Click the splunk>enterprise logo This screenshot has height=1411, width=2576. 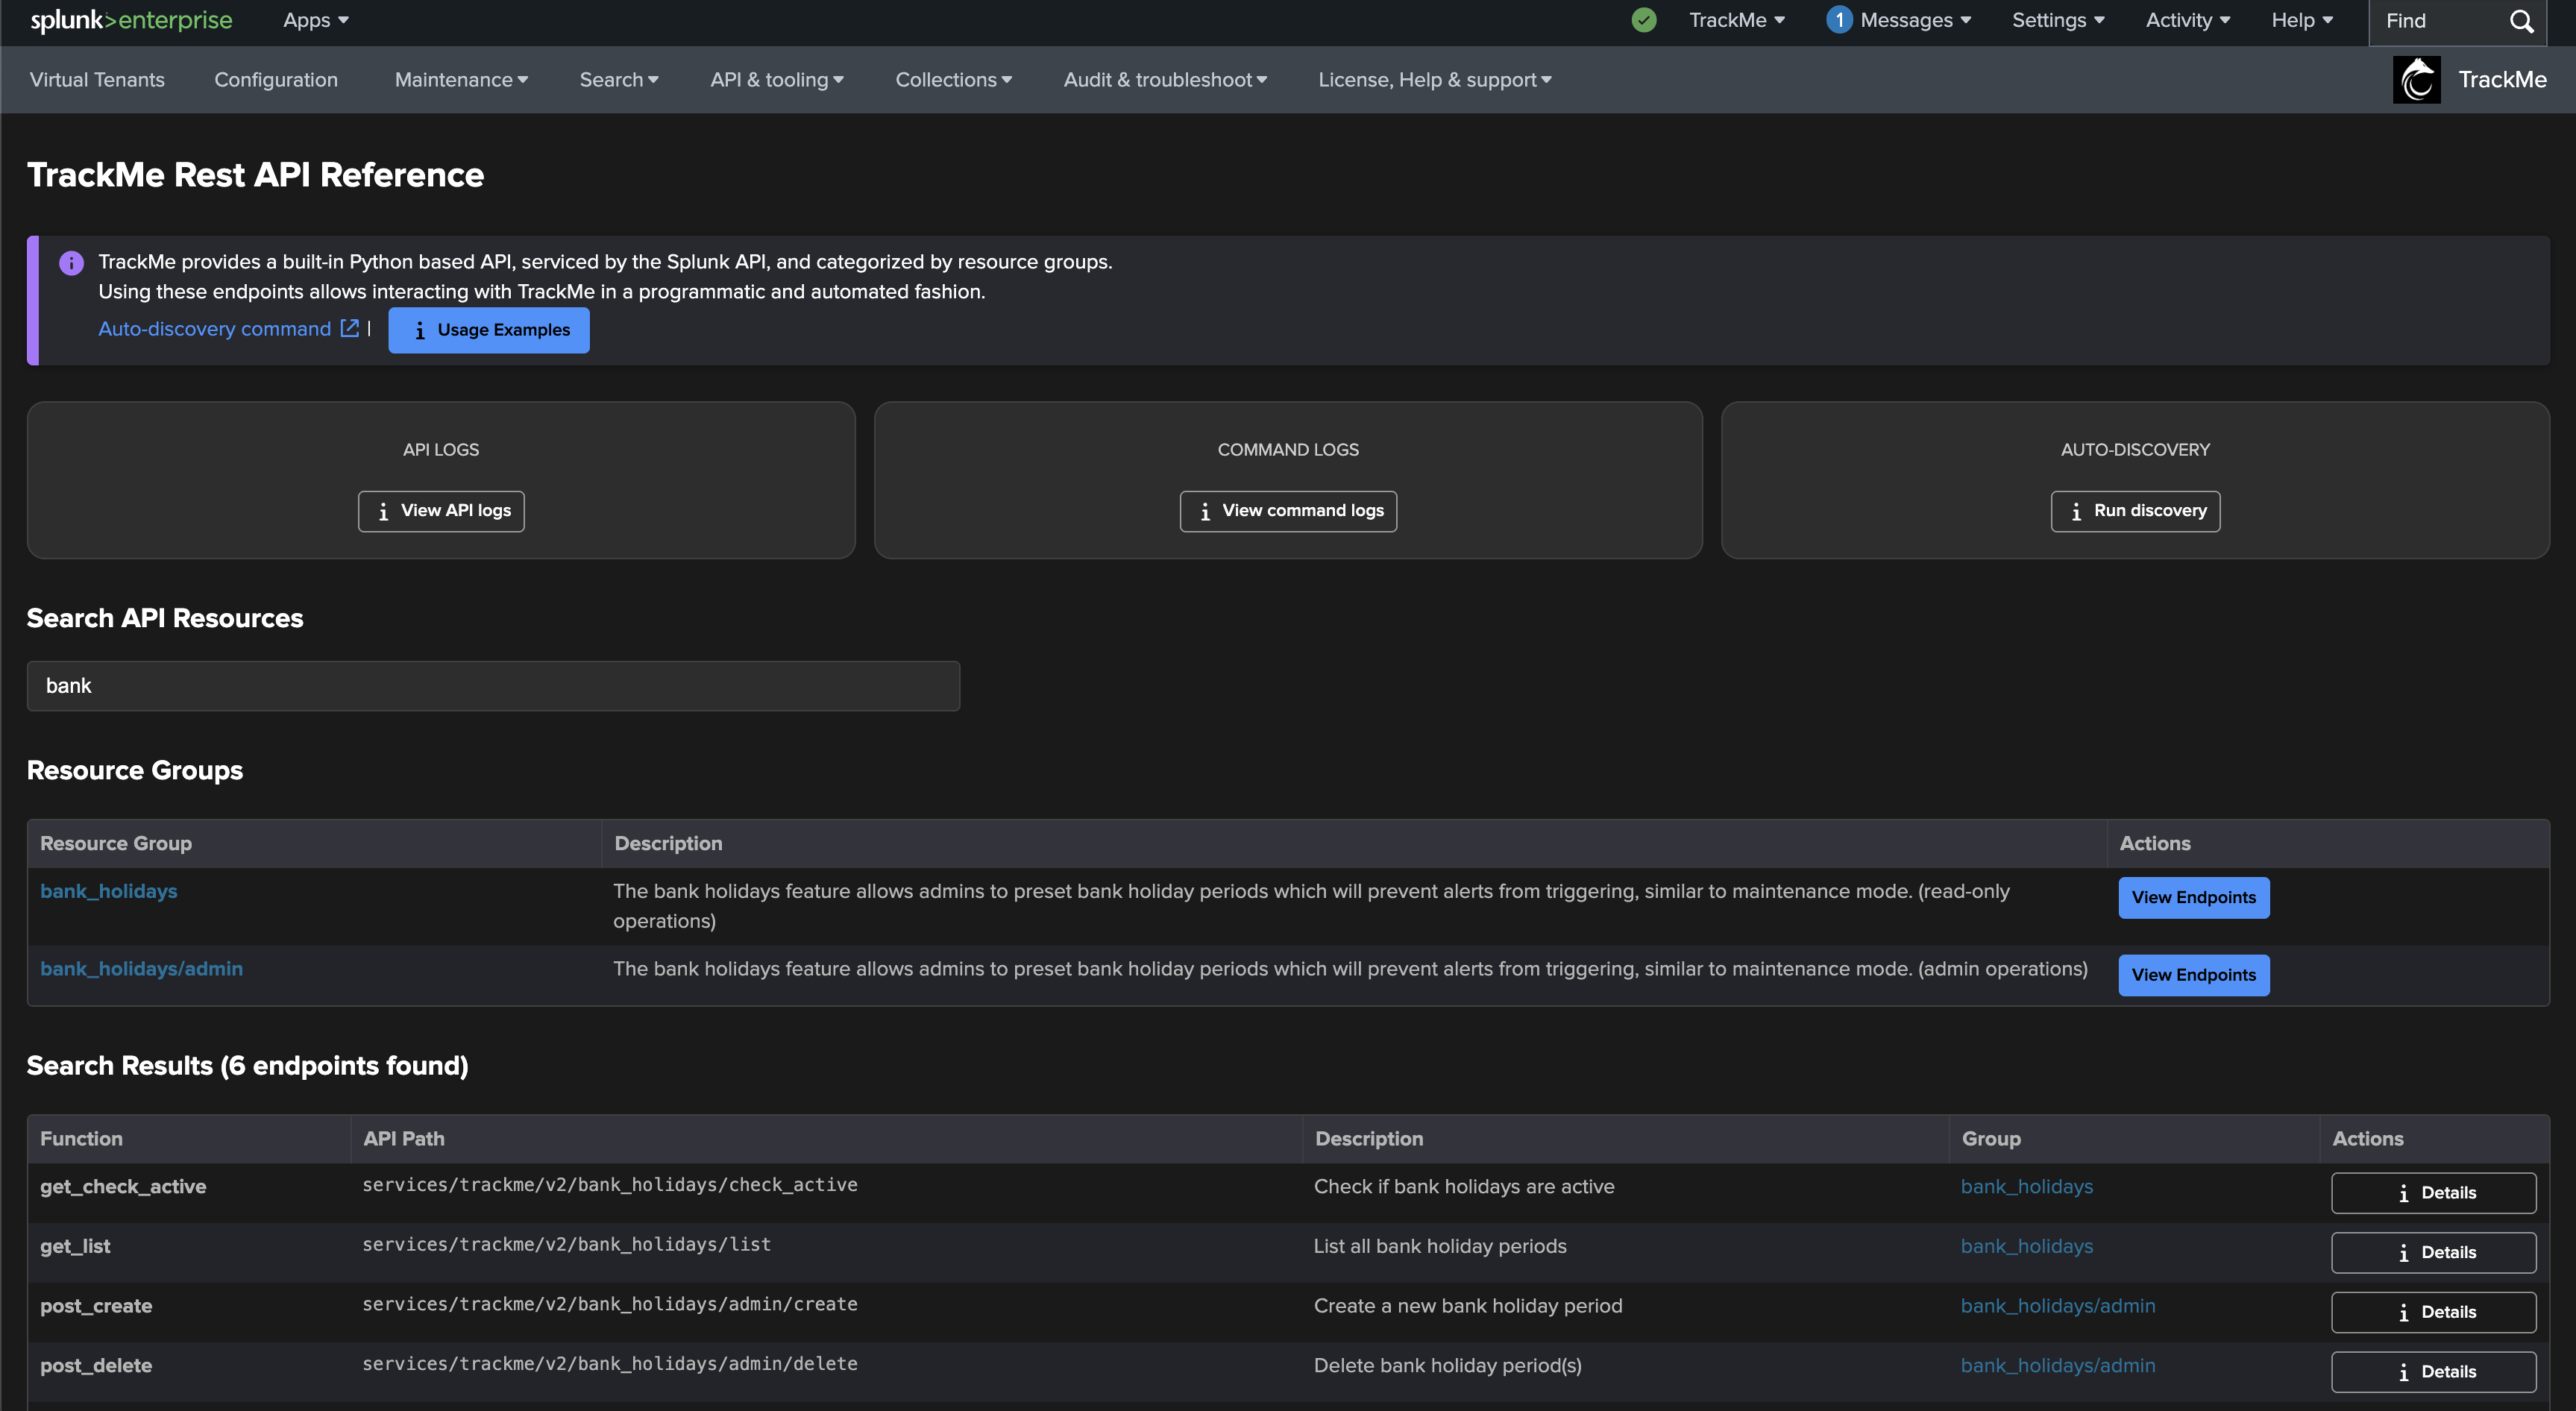[x=131, y=20]
